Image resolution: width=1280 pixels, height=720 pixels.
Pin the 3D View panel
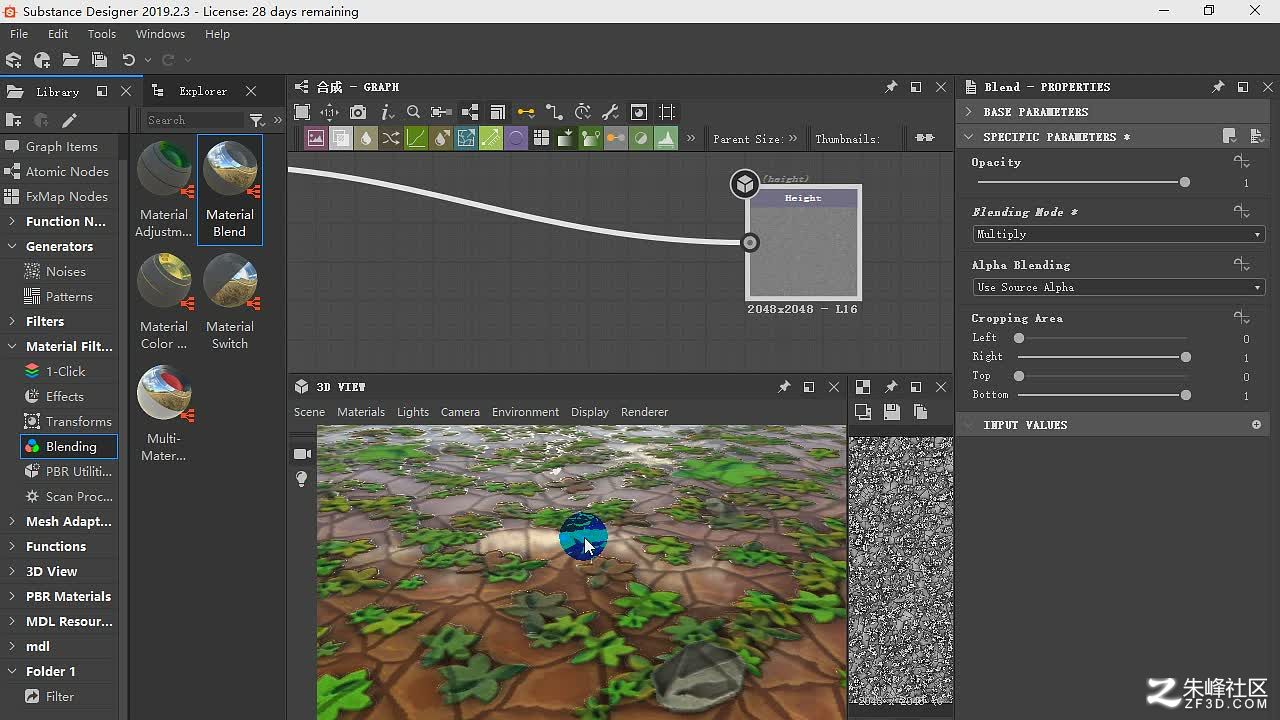[x=784, y=387]
